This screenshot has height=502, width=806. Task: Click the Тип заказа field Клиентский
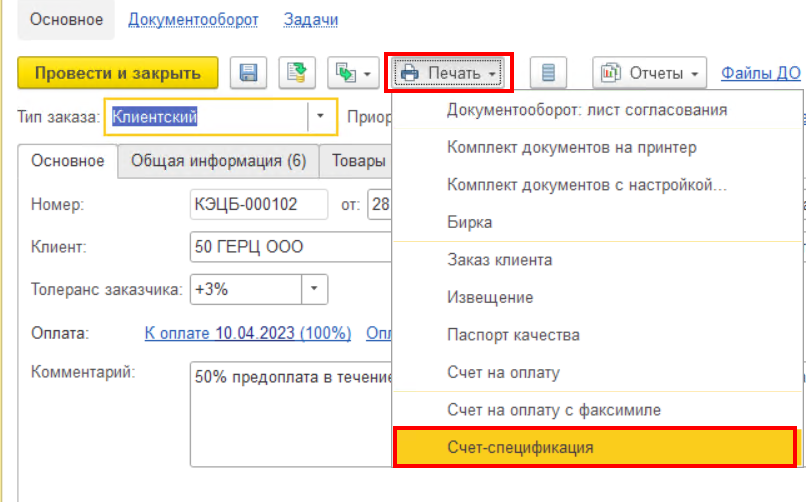(208, 117)
